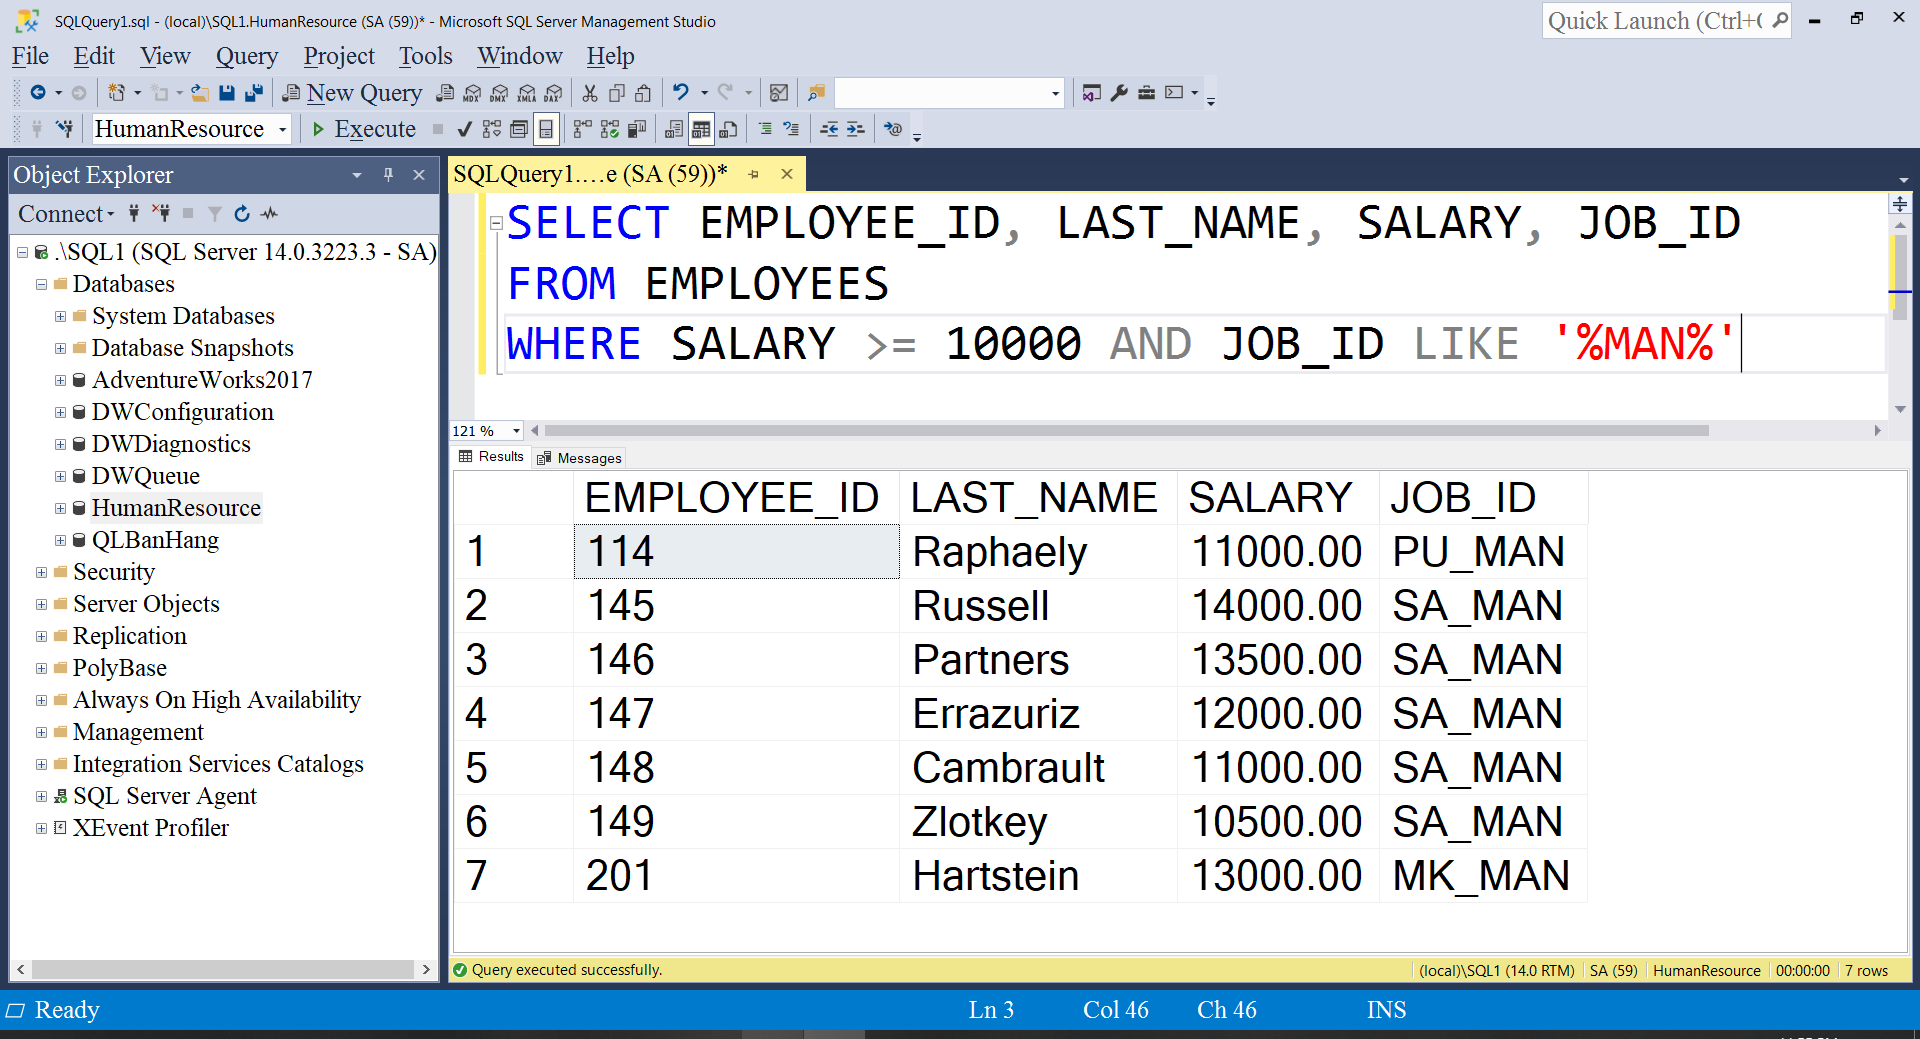Screen dimensions: 1920x1039
Task: Click the Change Connection icon
Action: click(65, 129)
